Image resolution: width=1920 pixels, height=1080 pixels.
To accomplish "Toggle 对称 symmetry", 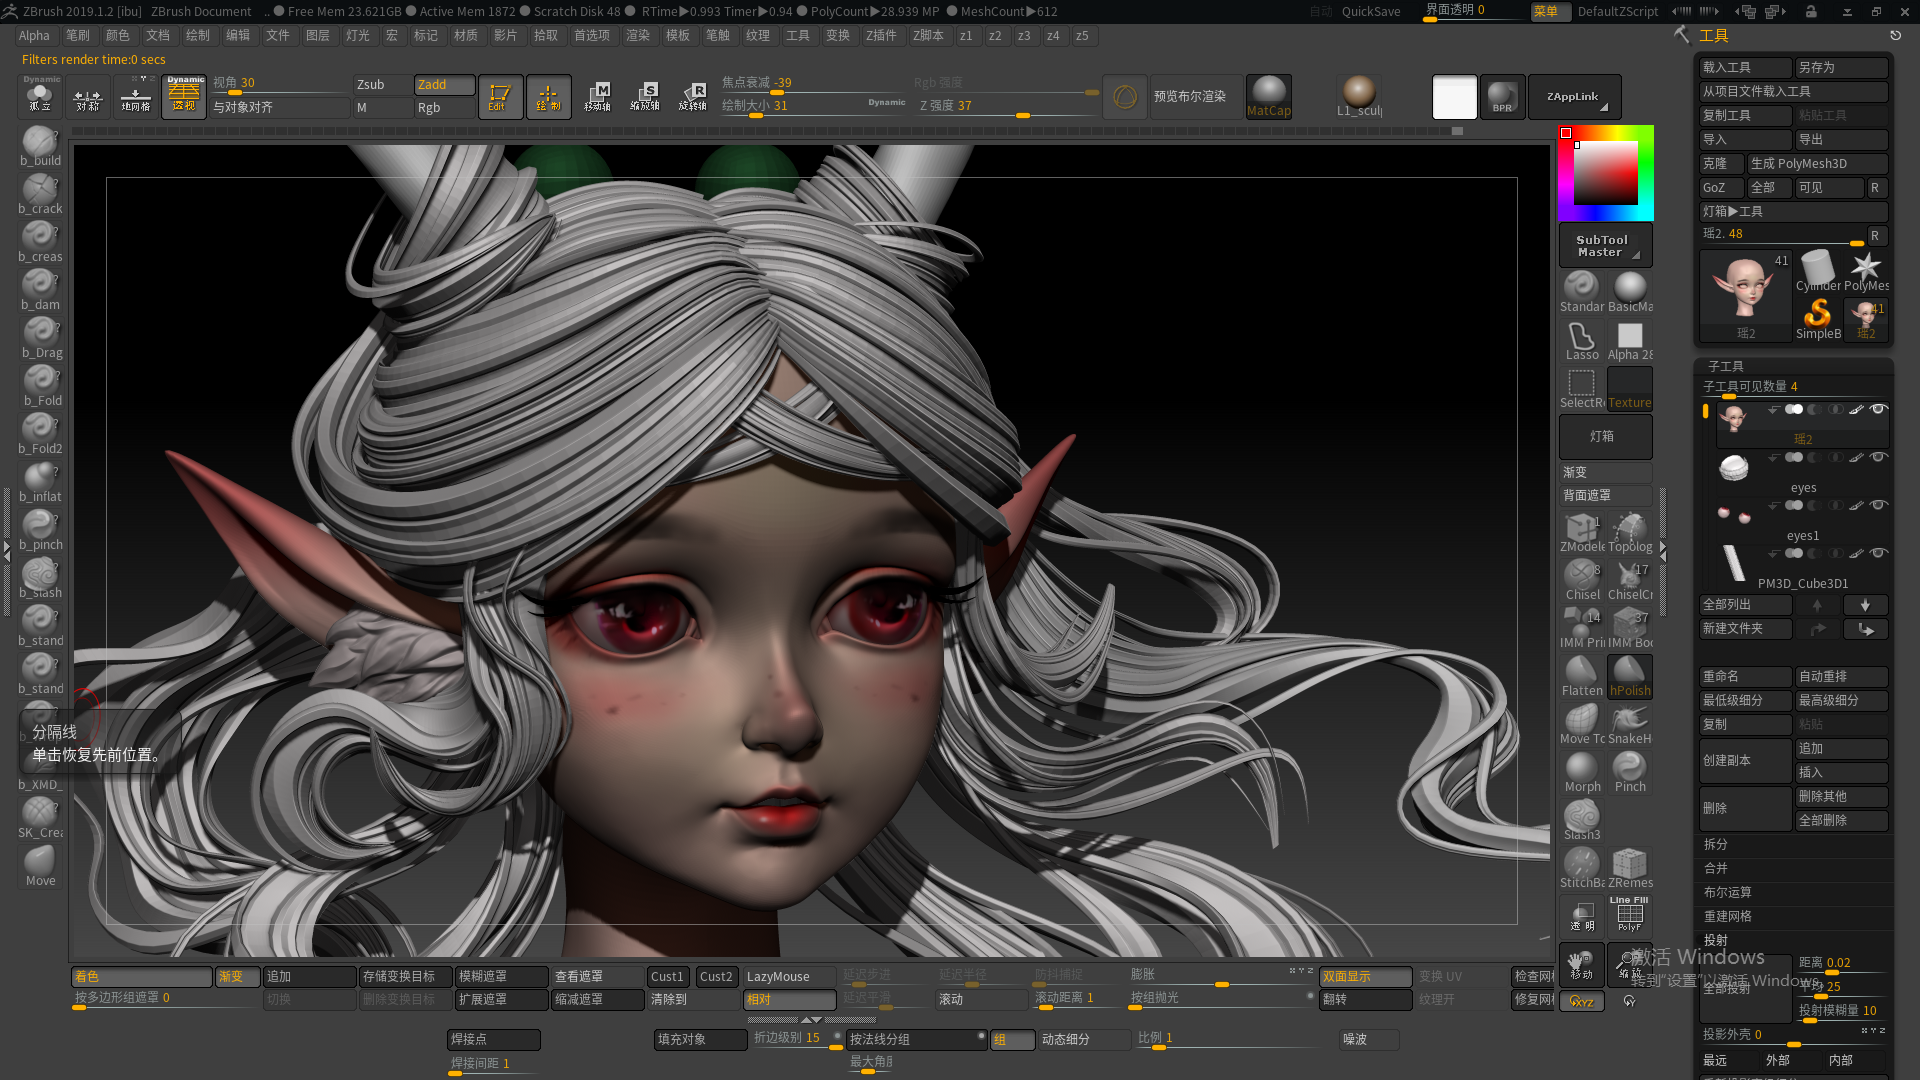I will tap(88, 97).
